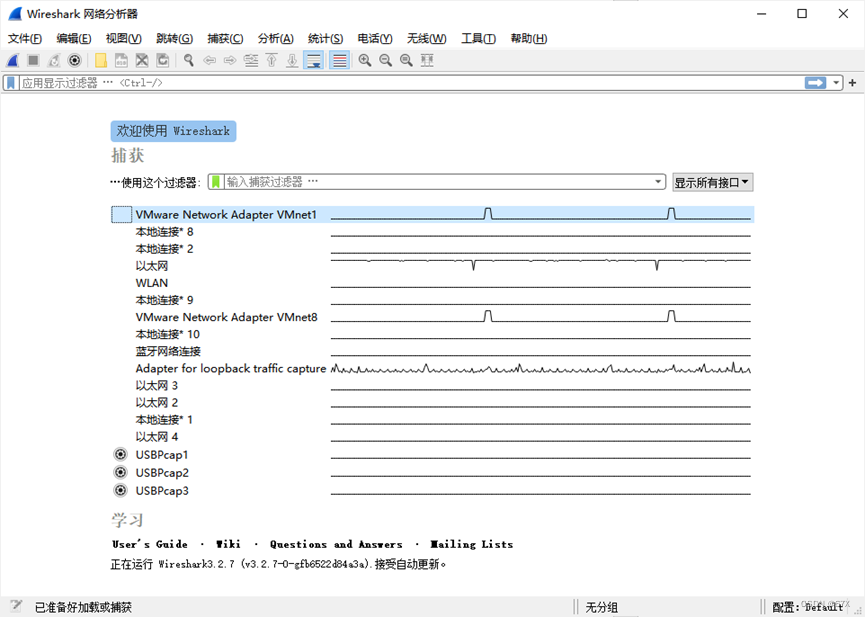The image size is (865, 617).
Task: Click zoom out magnifier icon
Action: 386,60
